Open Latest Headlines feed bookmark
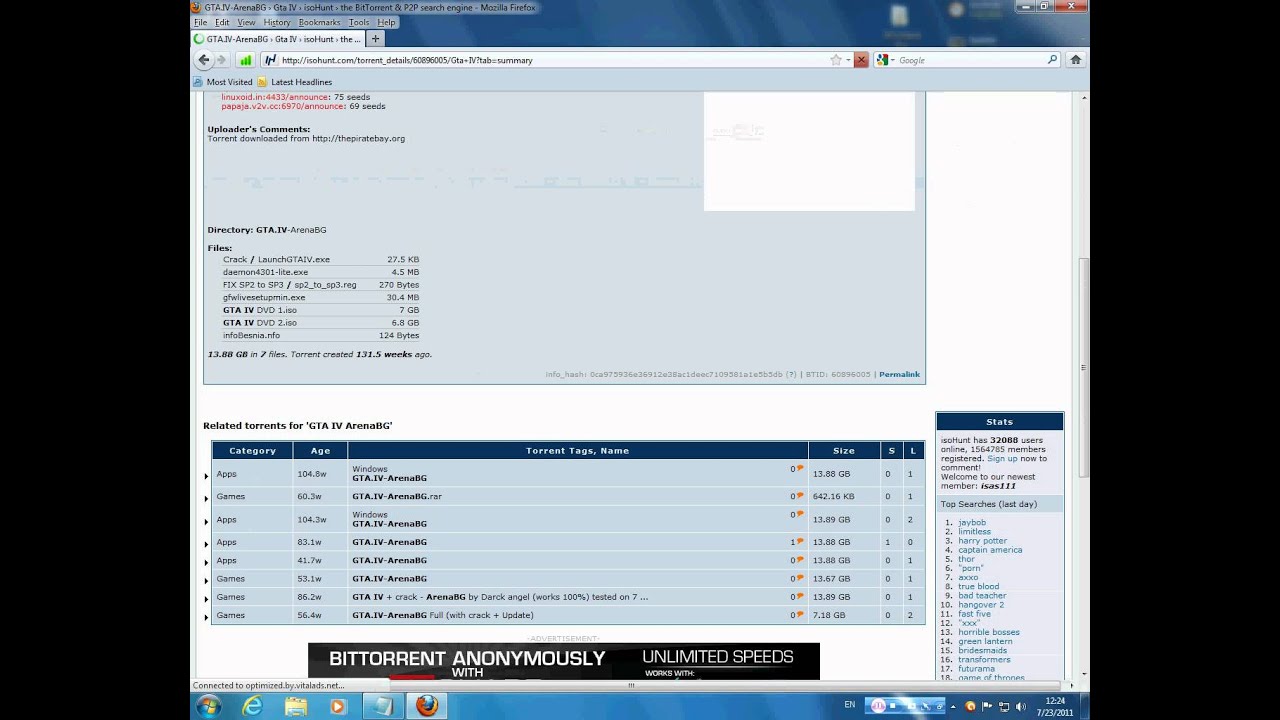 [296, 82]
